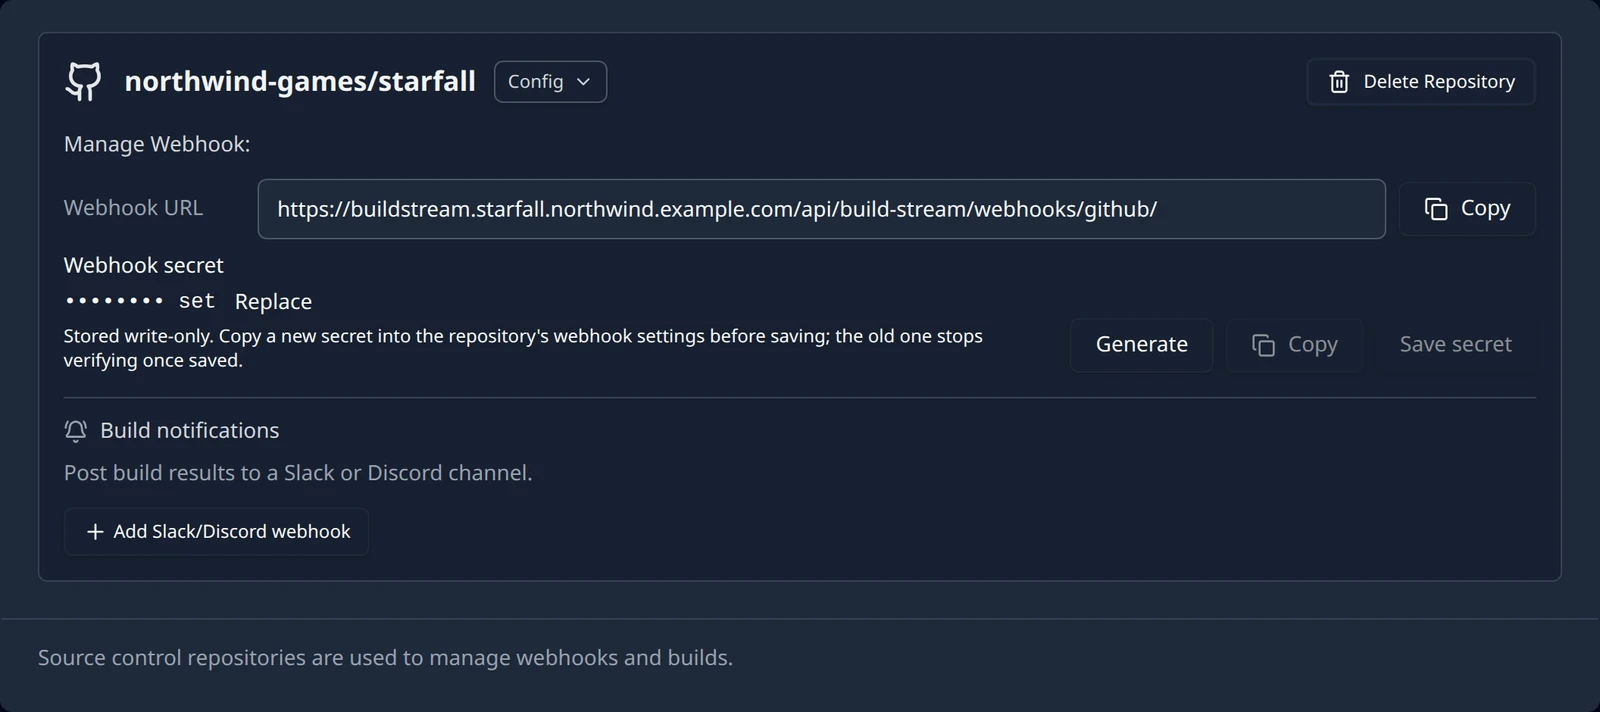Screen dimensions: 1600x712
Task: Click the bell icon beside Build notifications
Action: [76, 431]
